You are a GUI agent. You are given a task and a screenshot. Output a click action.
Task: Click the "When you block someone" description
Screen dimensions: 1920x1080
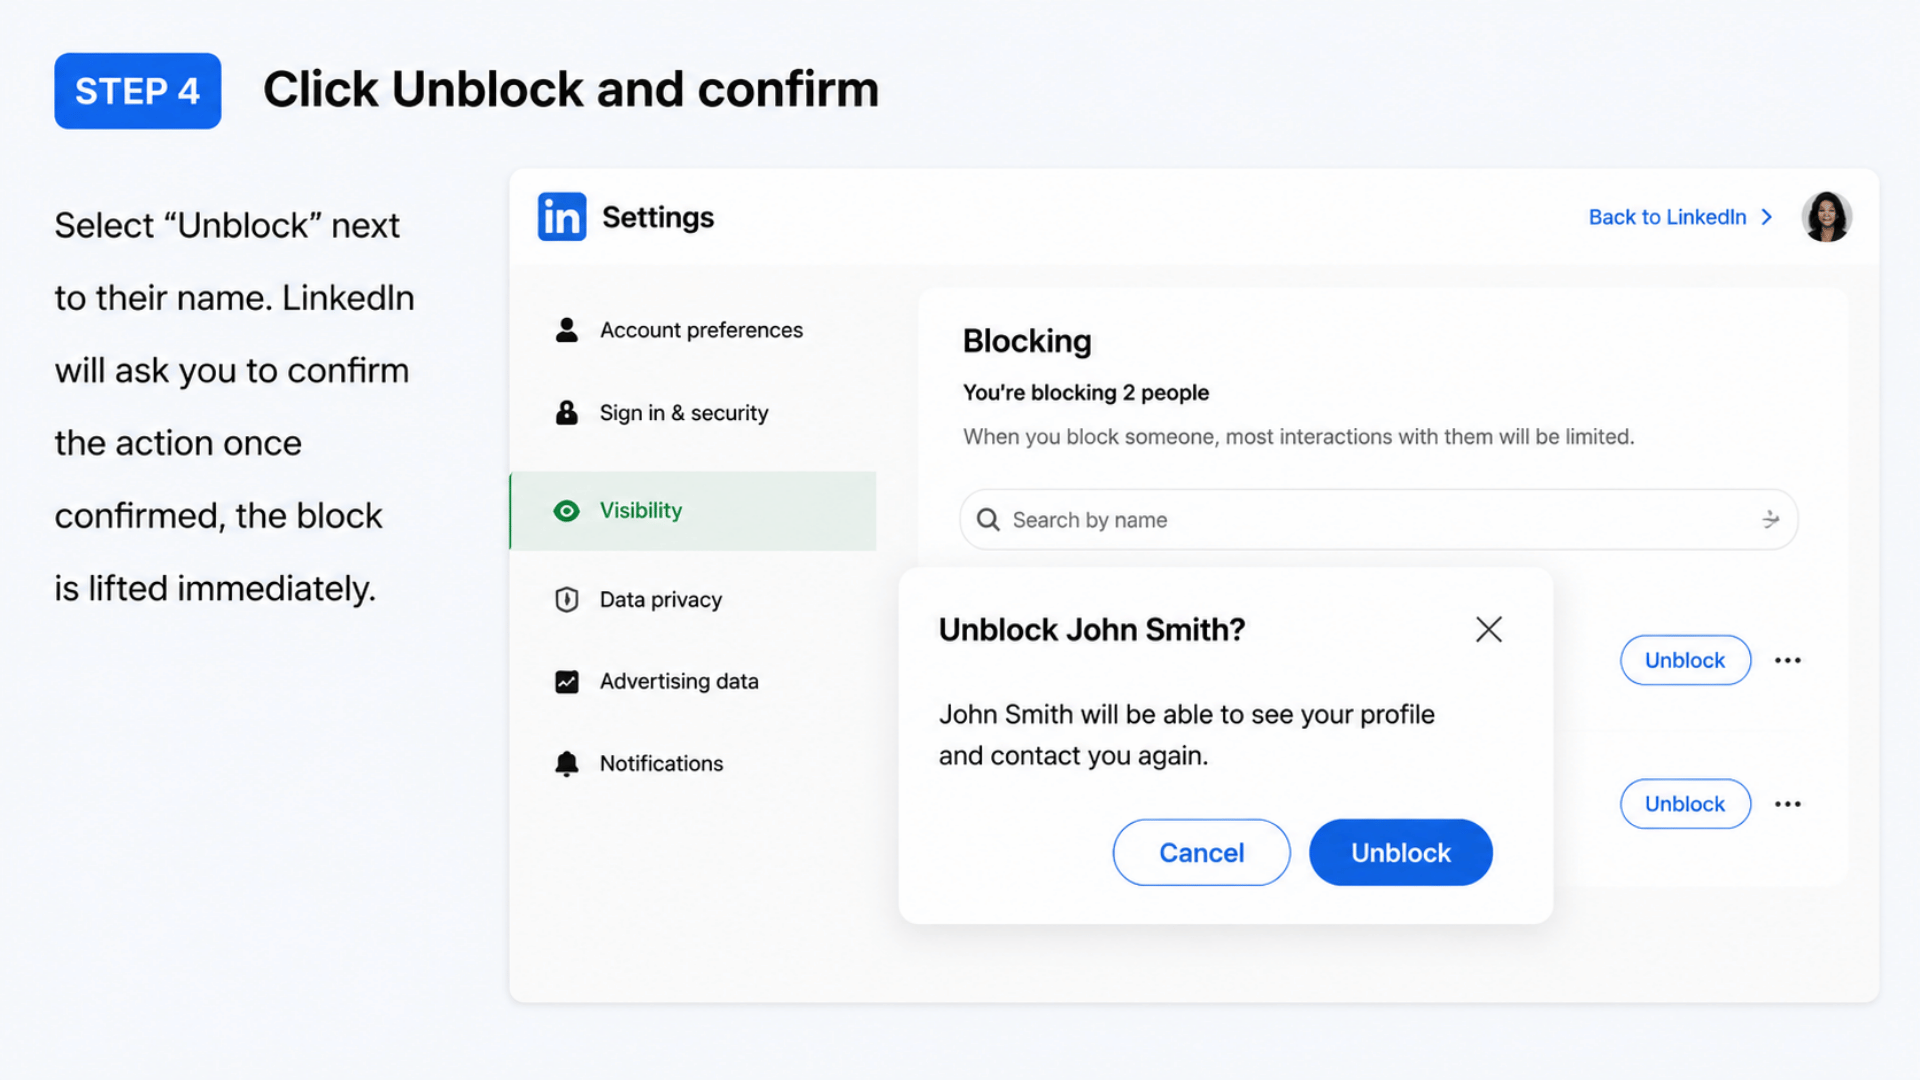[x=1299, y=437]
